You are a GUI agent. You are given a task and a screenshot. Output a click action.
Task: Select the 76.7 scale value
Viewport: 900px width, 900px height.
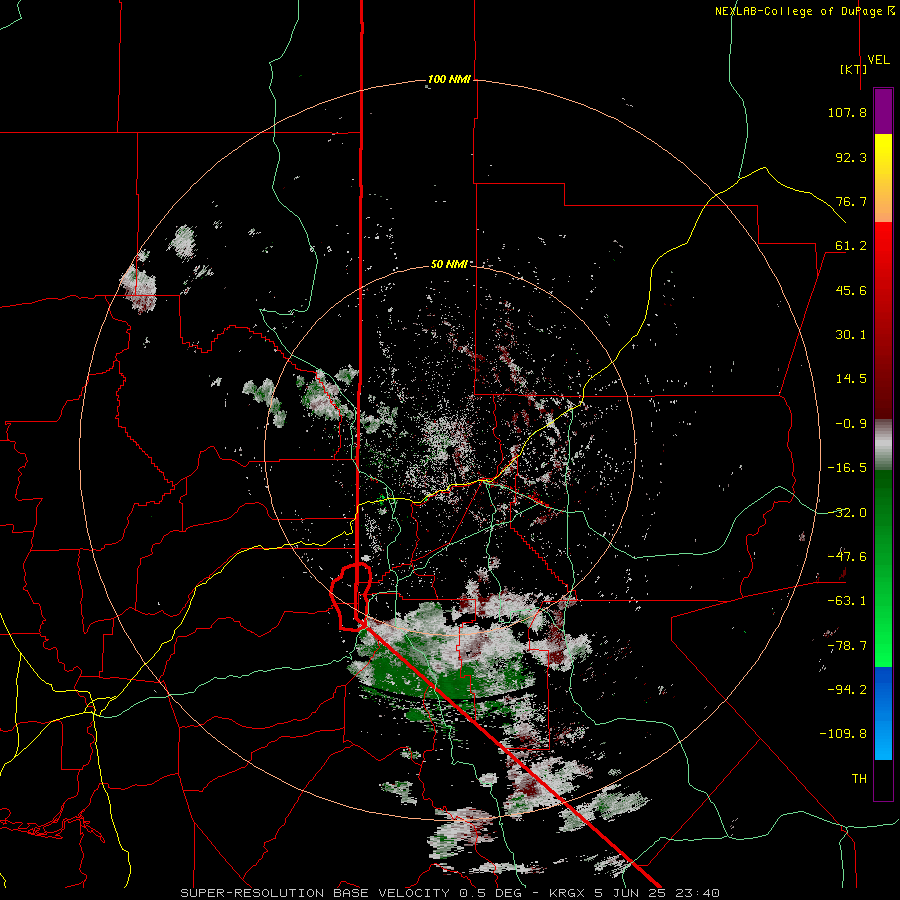(x=851, y=201)
